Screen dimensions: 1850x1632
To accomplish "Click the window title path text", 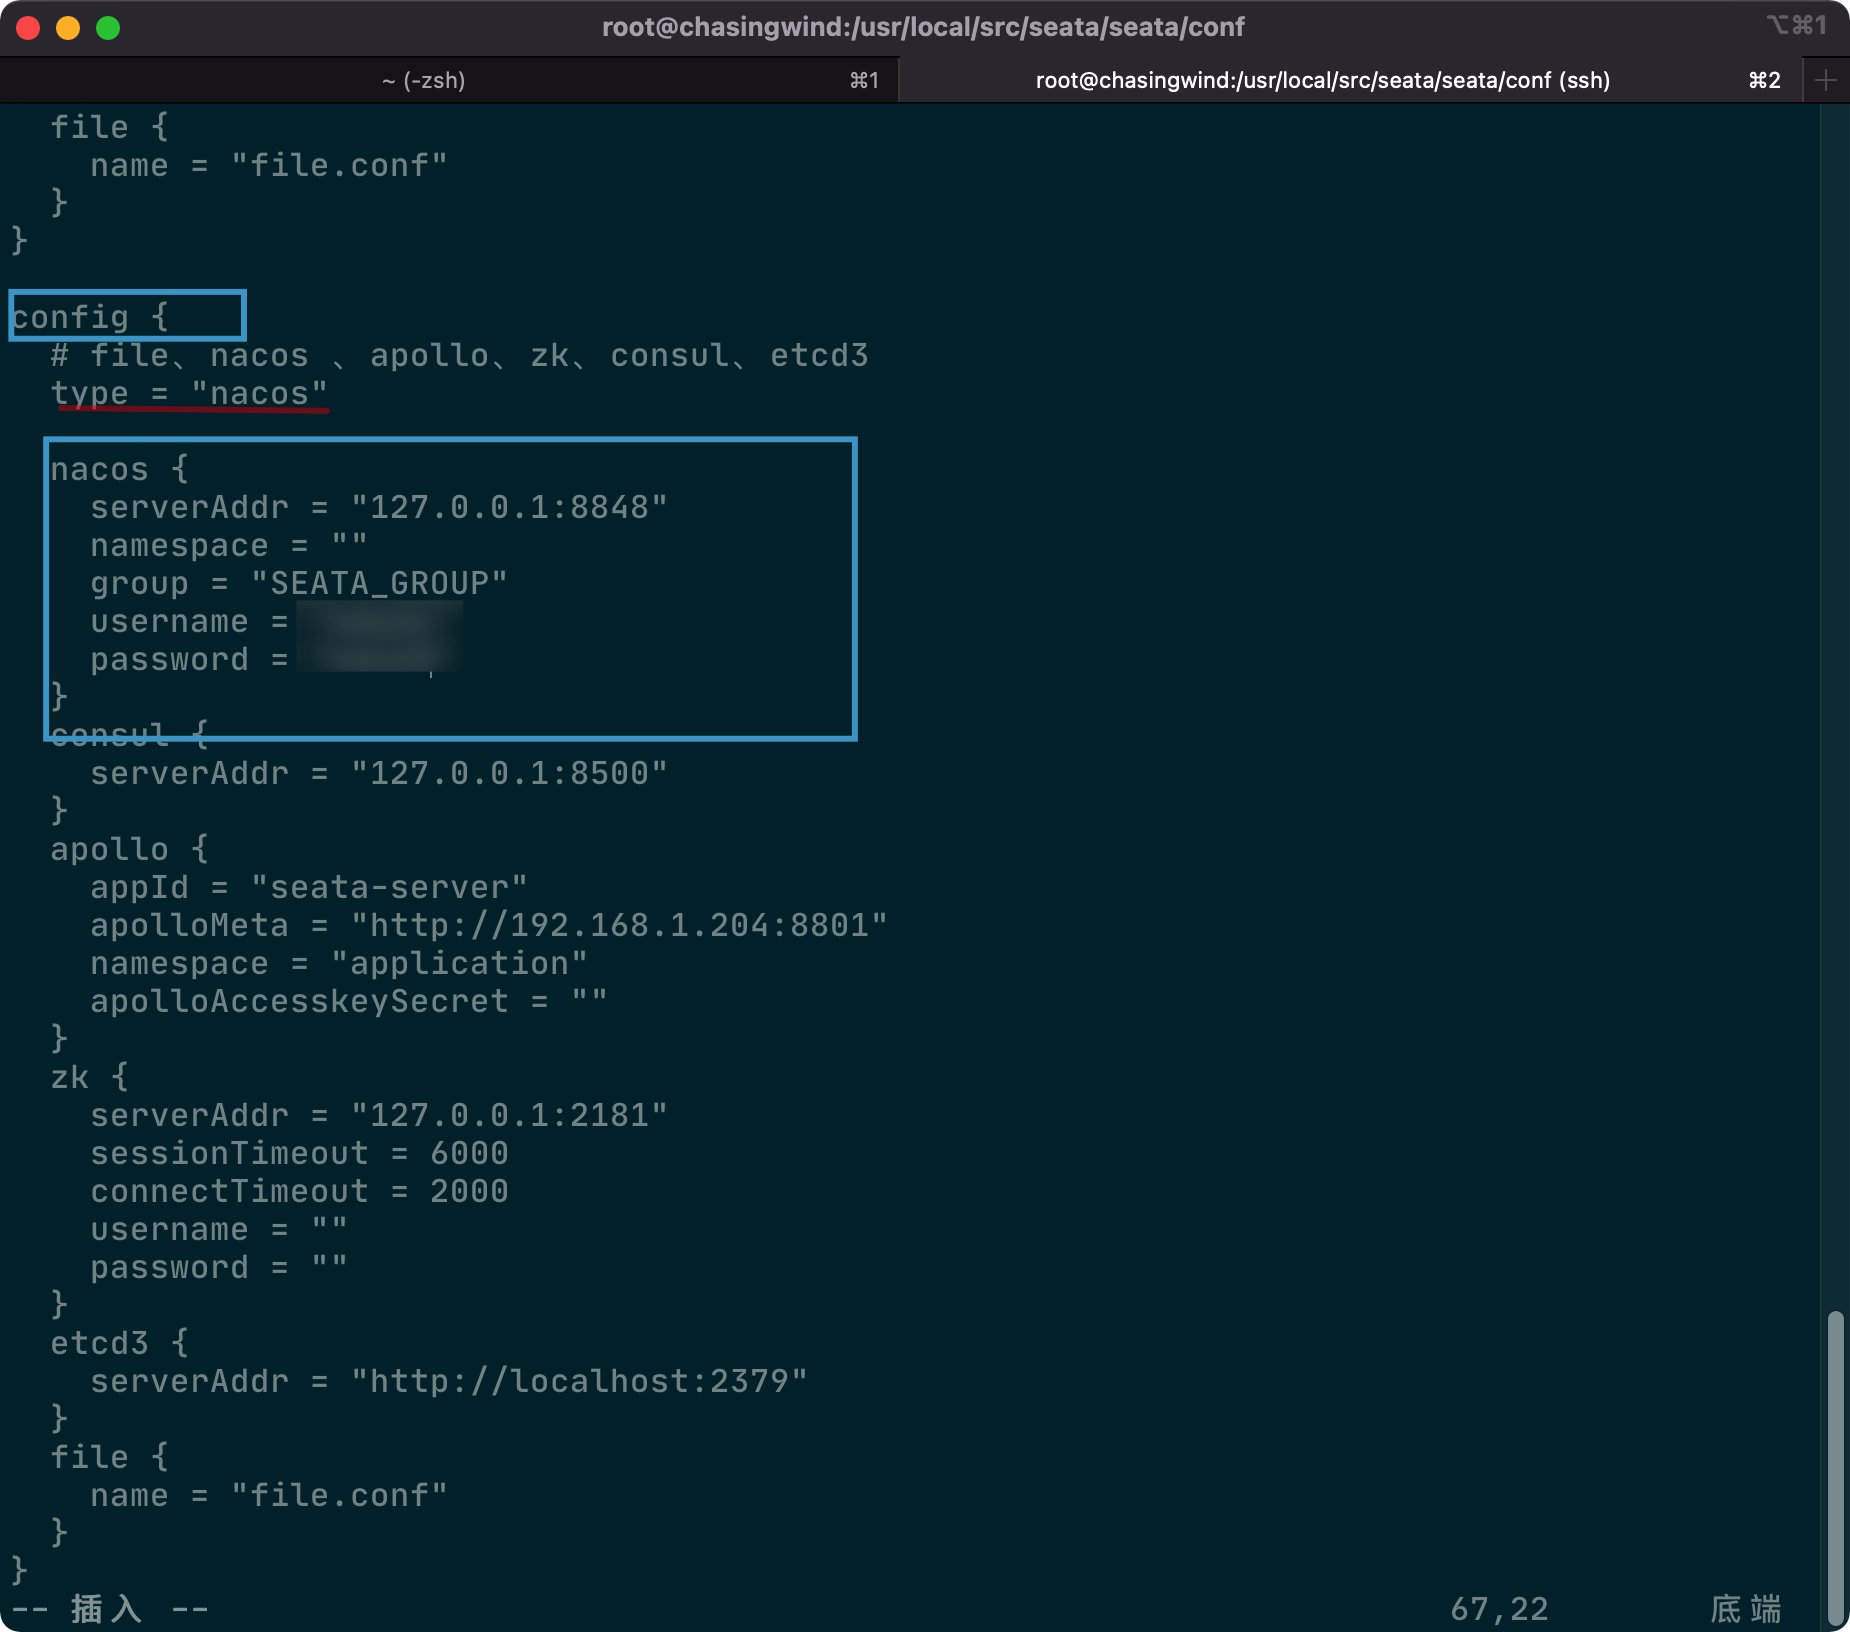I will (x=923, y=27).
